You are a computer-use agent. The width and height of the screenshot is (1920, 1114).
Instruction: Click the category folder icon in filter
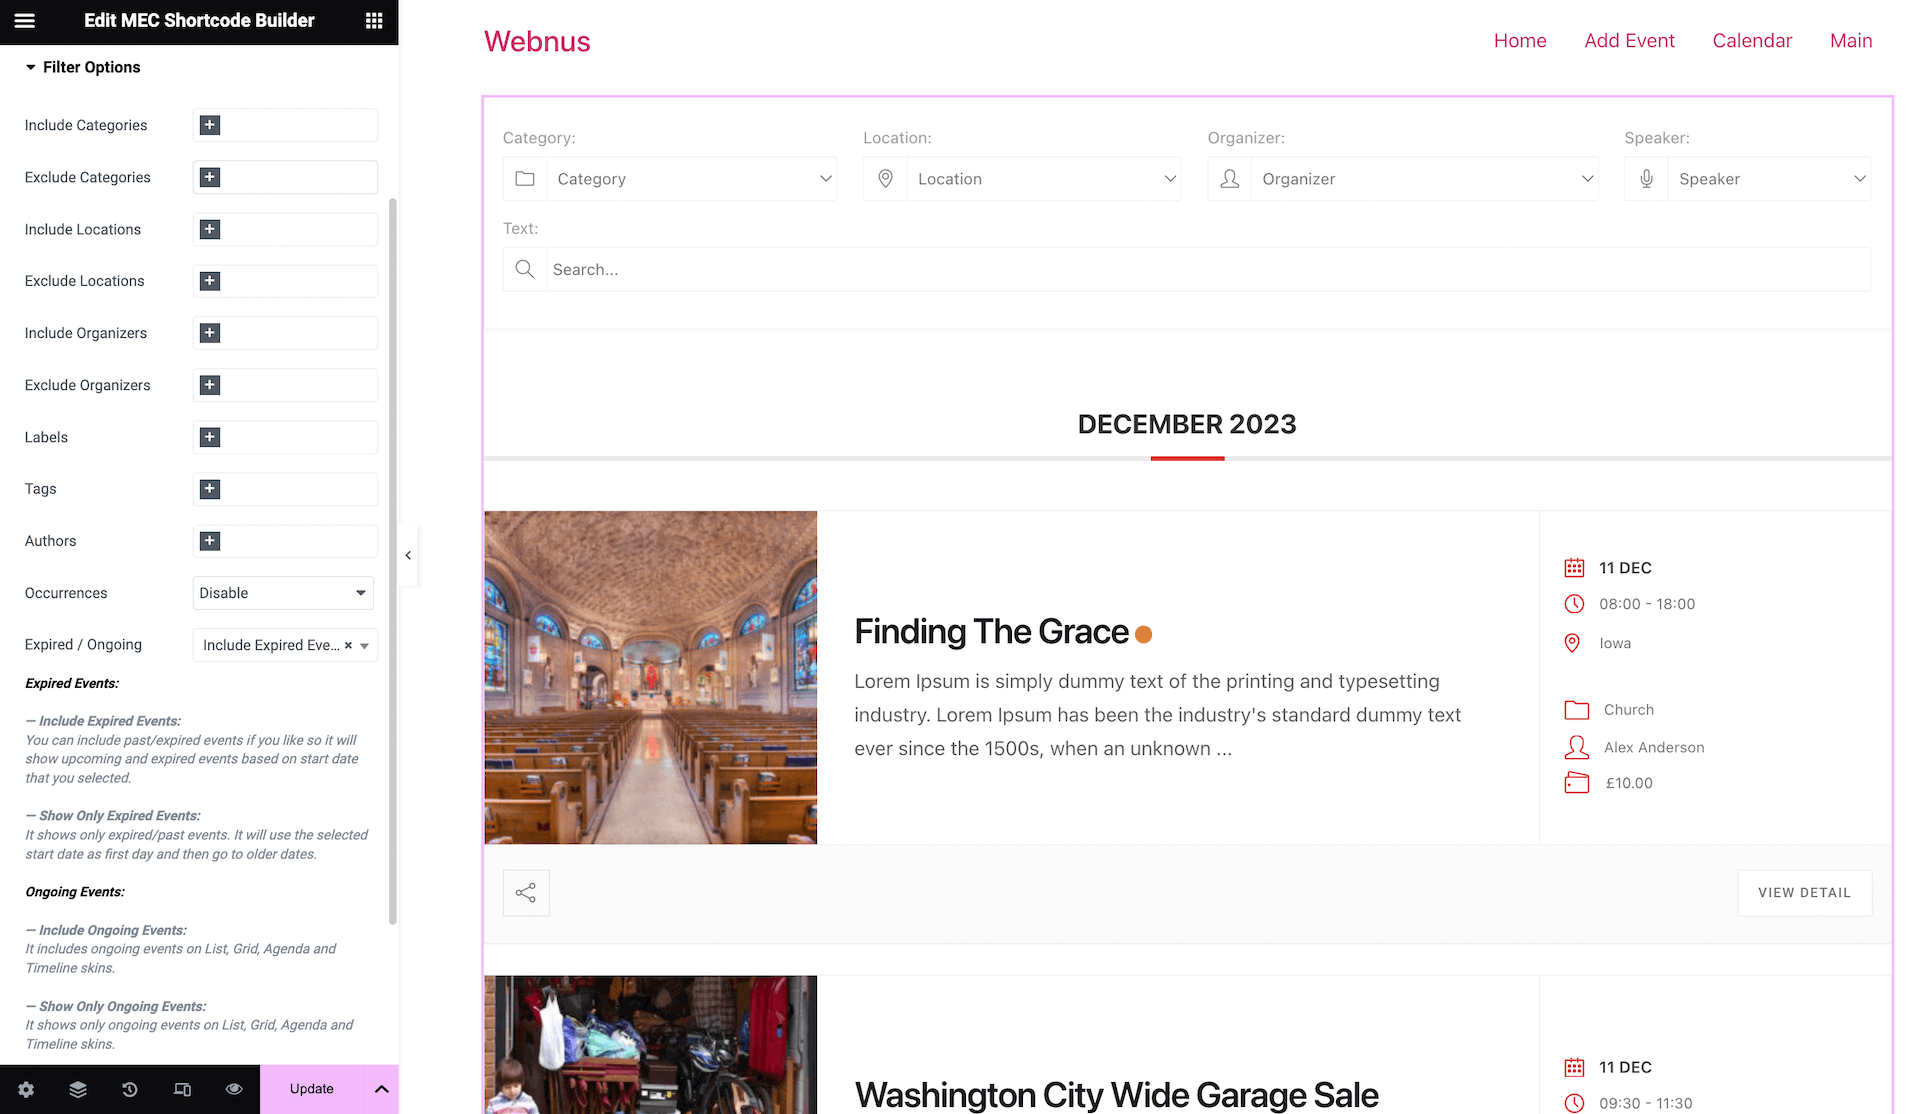[x=525, y=178]
